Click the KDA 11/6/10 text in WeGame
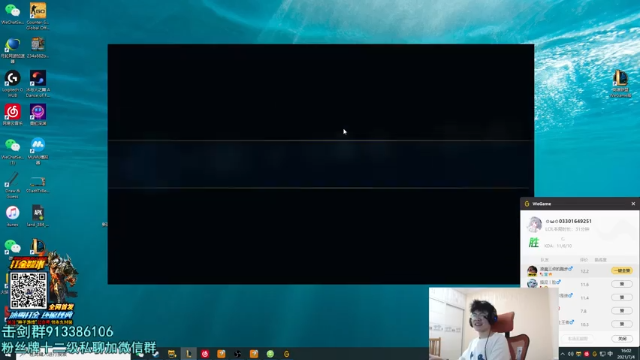The width and height of the screenshot is (640, 360). (558, 246)
